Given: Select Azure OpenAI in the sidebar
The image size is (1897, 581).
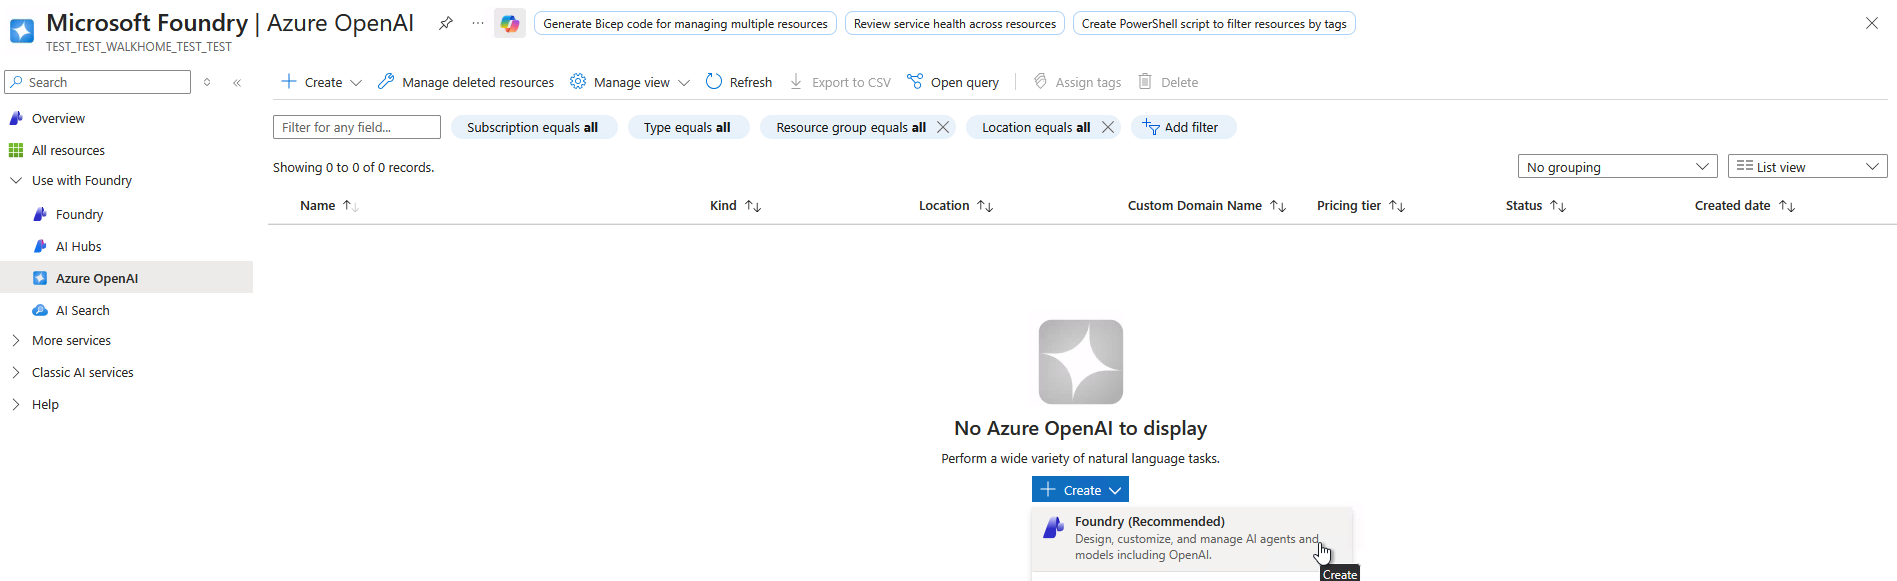Looking at the screenshot, I should pos(126,278).
